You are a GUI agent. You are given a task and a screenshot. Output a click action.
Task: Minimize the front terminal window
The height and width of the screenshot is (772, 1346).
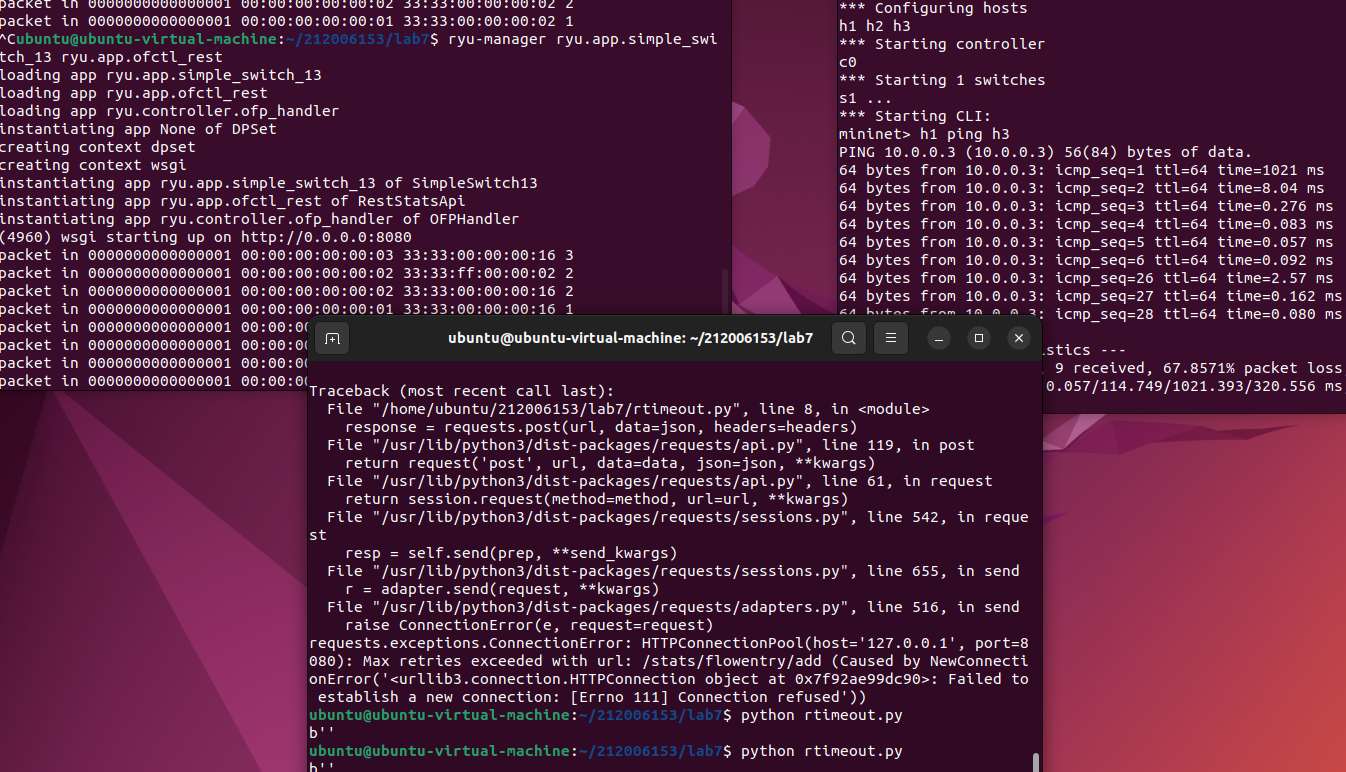point(939,339)
